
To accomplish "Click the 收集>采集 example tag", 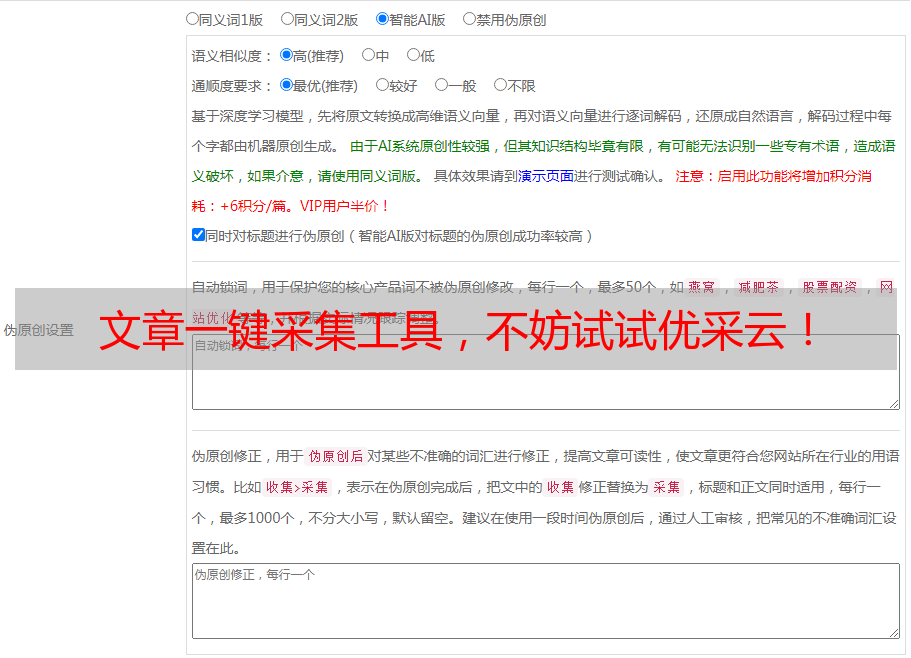I will point(297,488).
